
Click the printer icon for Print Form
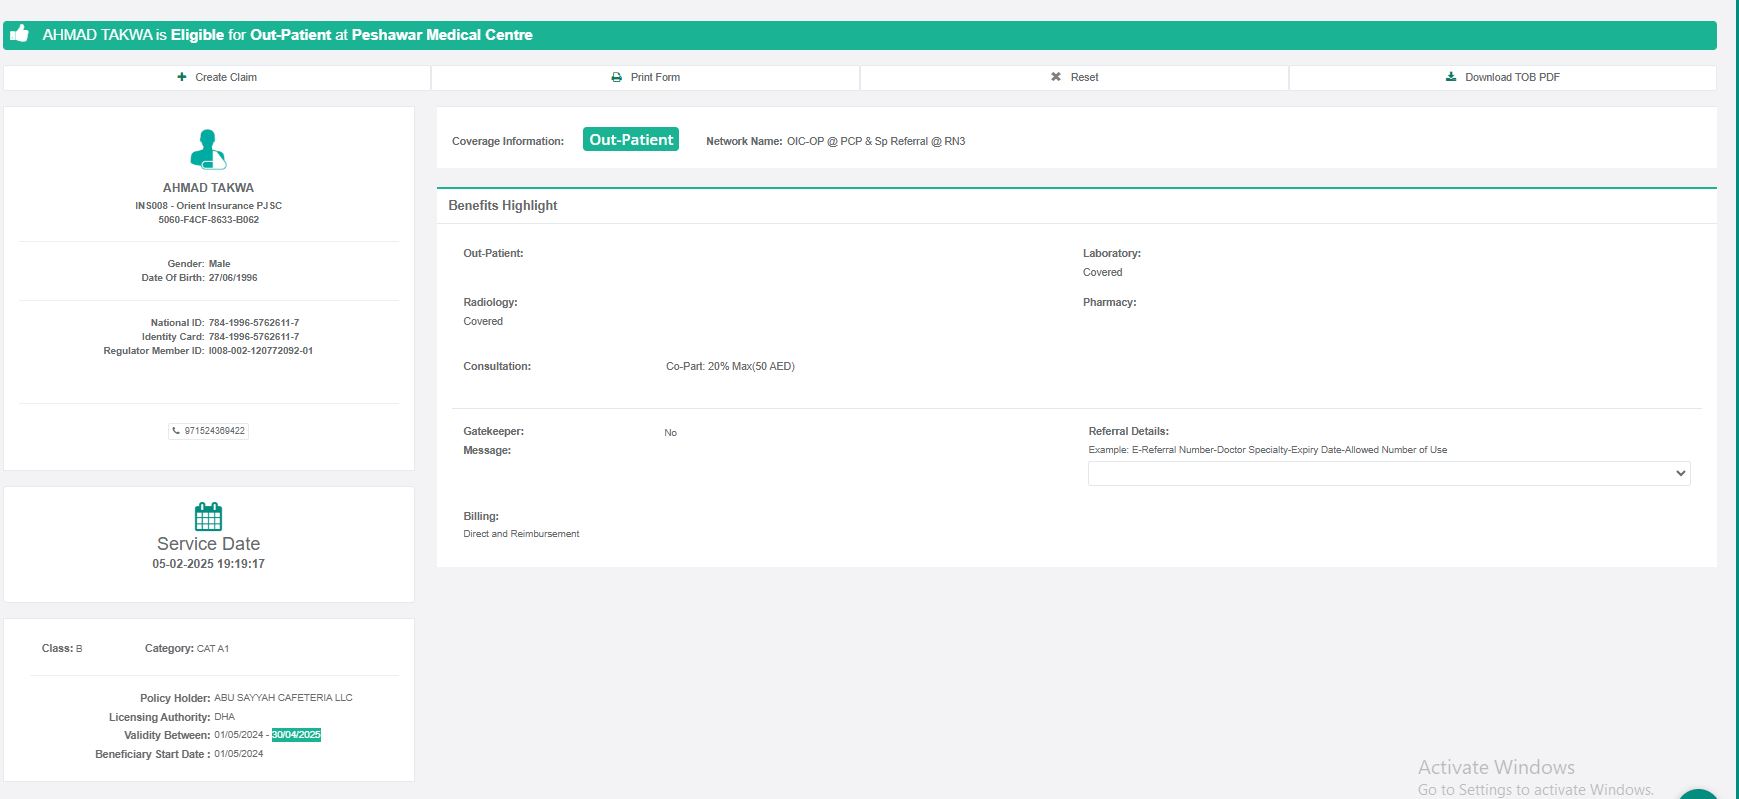click(x=616, y=77)
